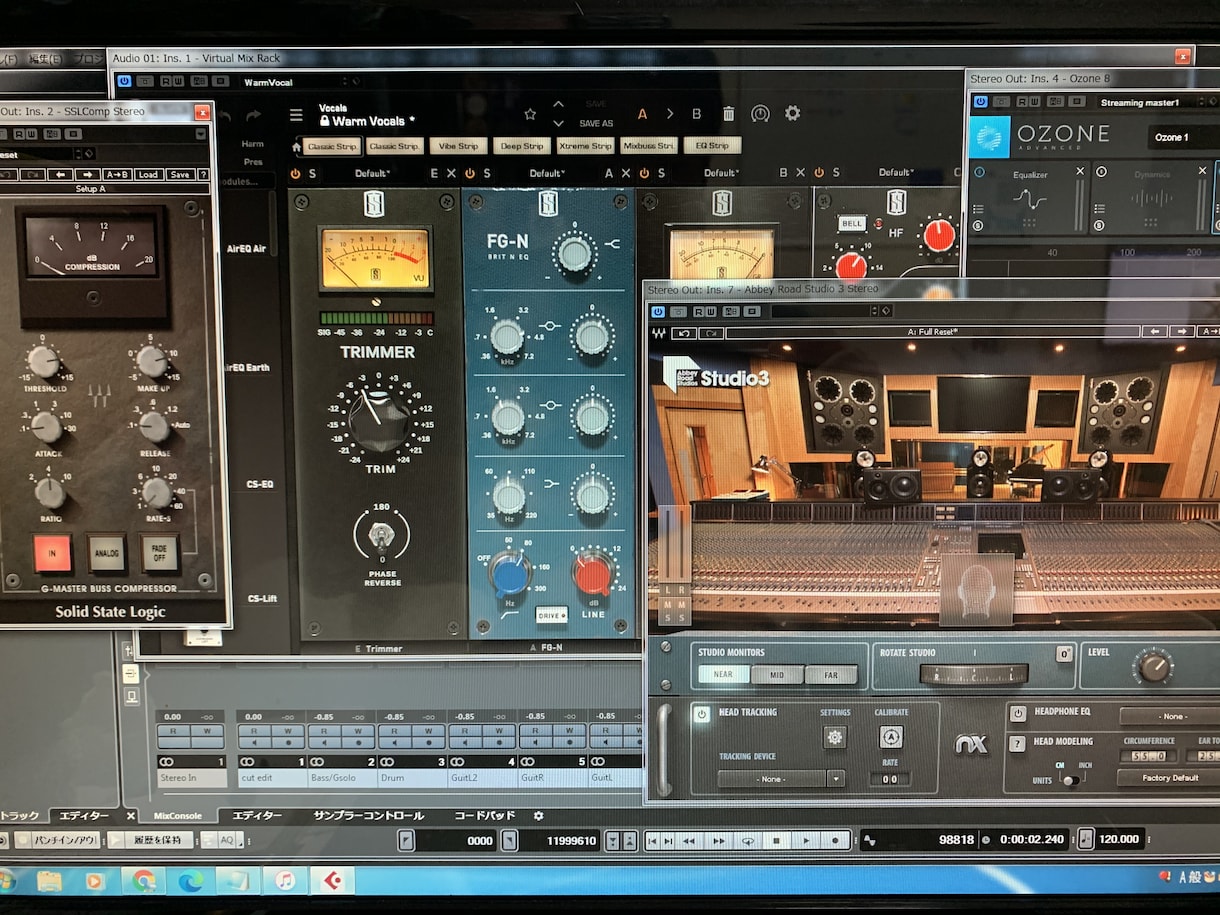Undo in the Abbey Road Studio 3 toolbar
The width and height of the screenshot is (1220, 915).
click(685, 333)
